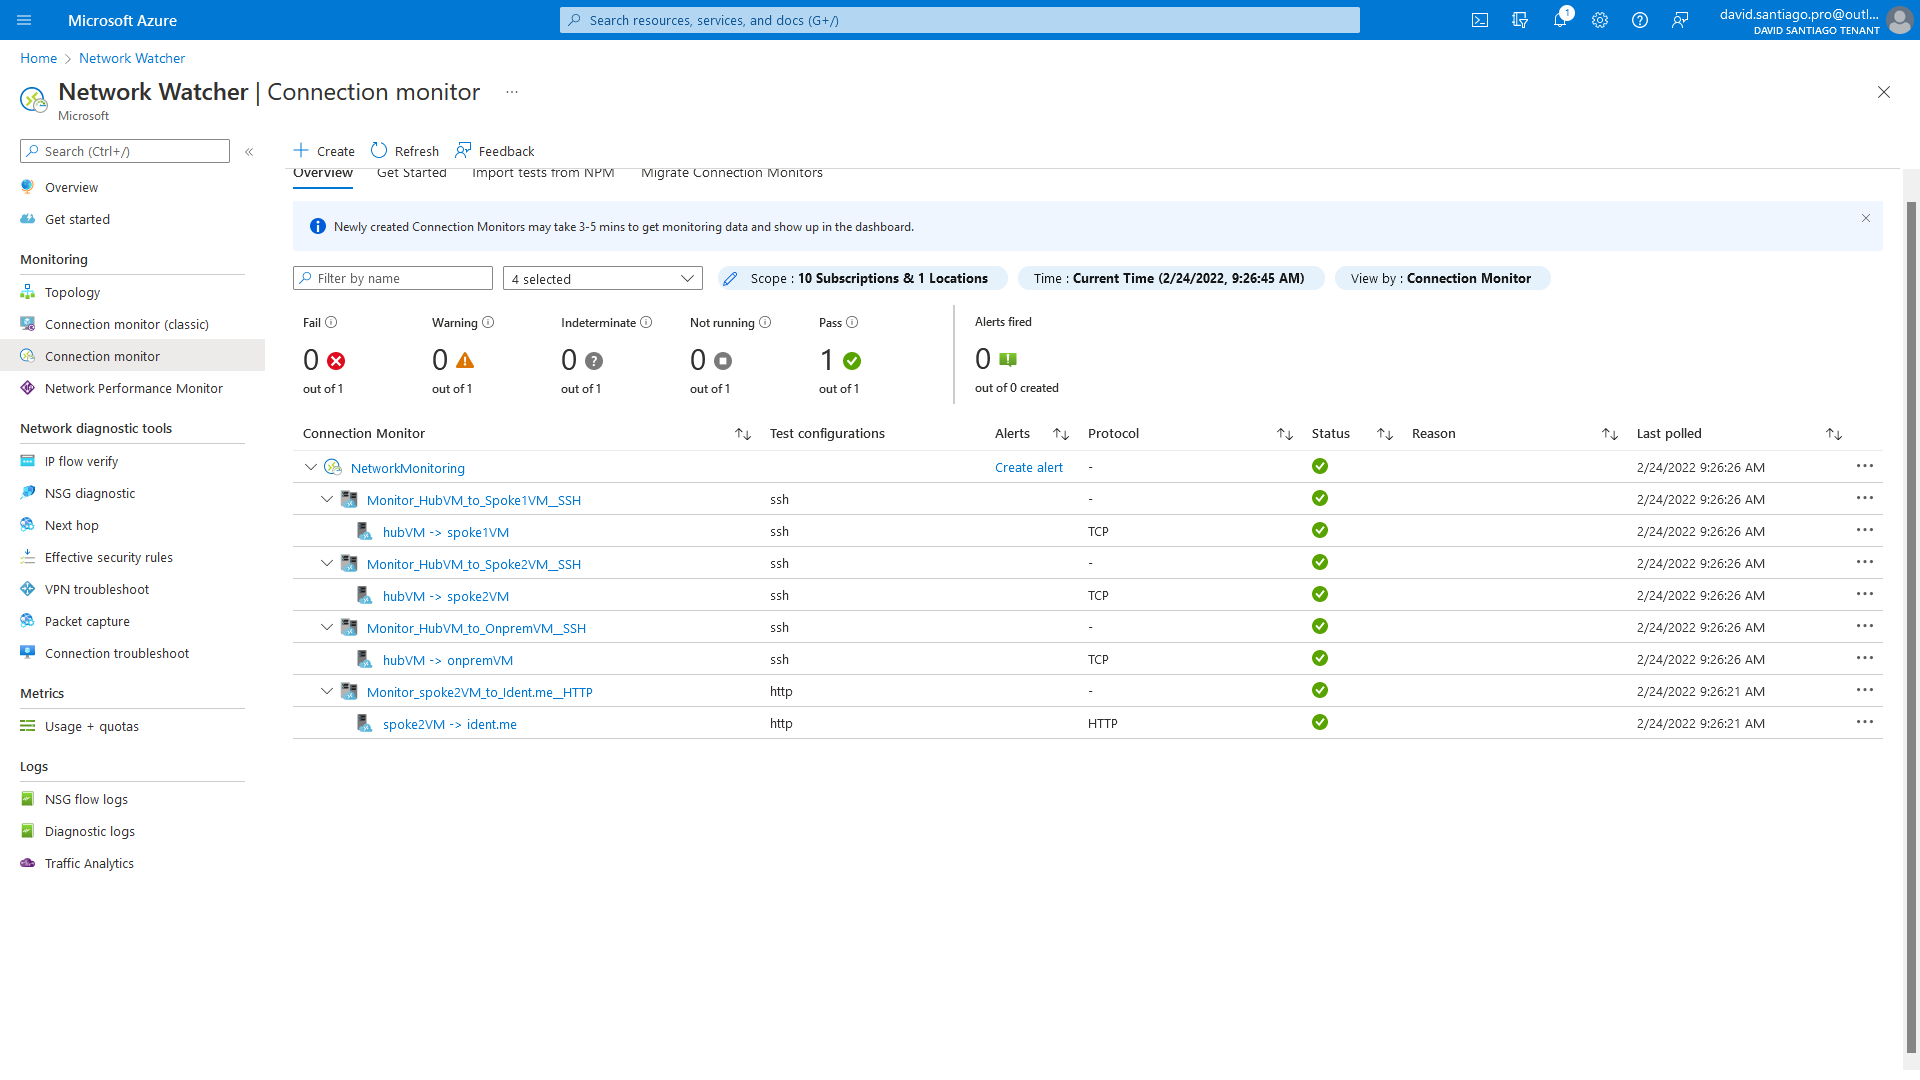Open portal settings gear

point(1600,20)
